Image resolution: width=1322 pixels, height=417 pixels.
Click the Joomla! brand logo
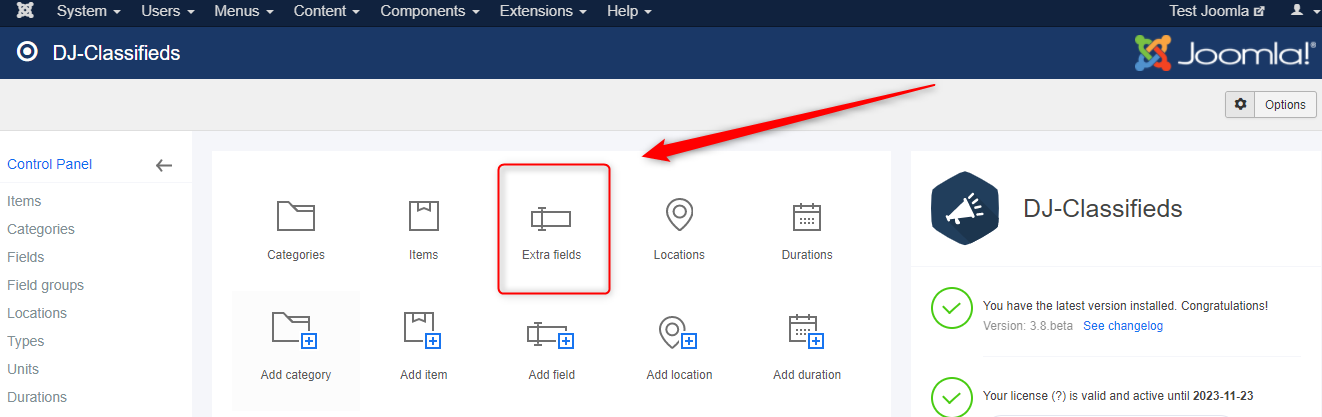pyautogui.click(x=1224, y=52)
